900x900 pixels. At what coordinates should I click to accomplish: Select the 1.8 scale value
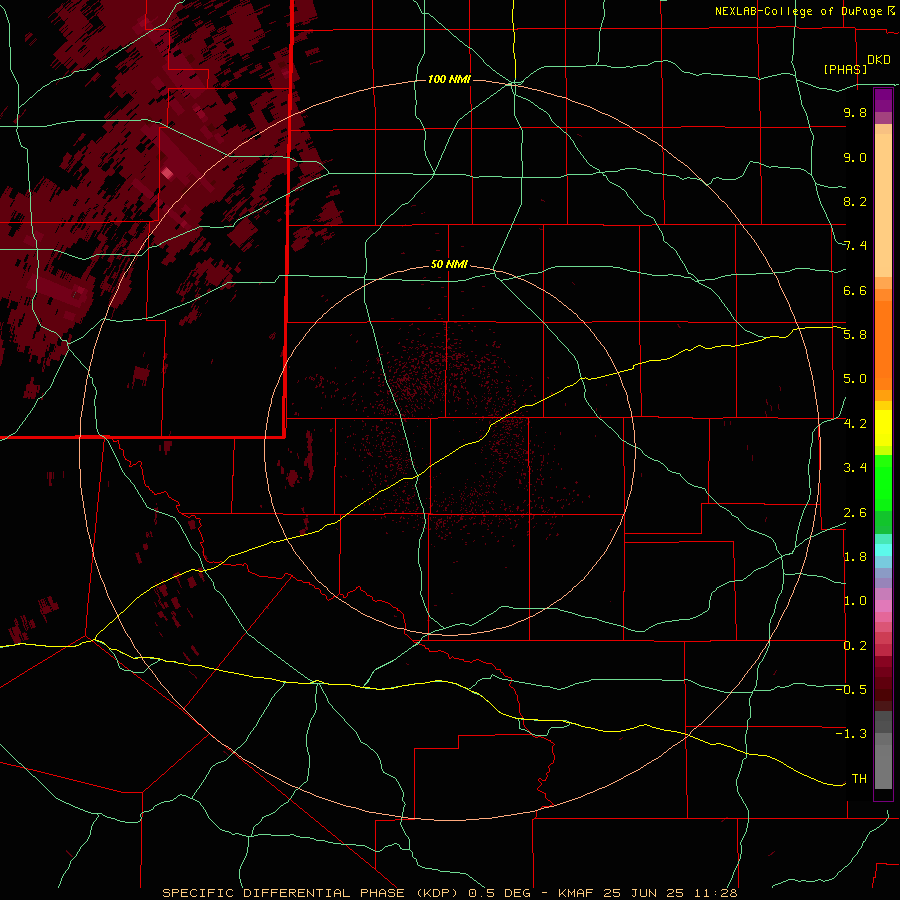[x=855, y=557]
